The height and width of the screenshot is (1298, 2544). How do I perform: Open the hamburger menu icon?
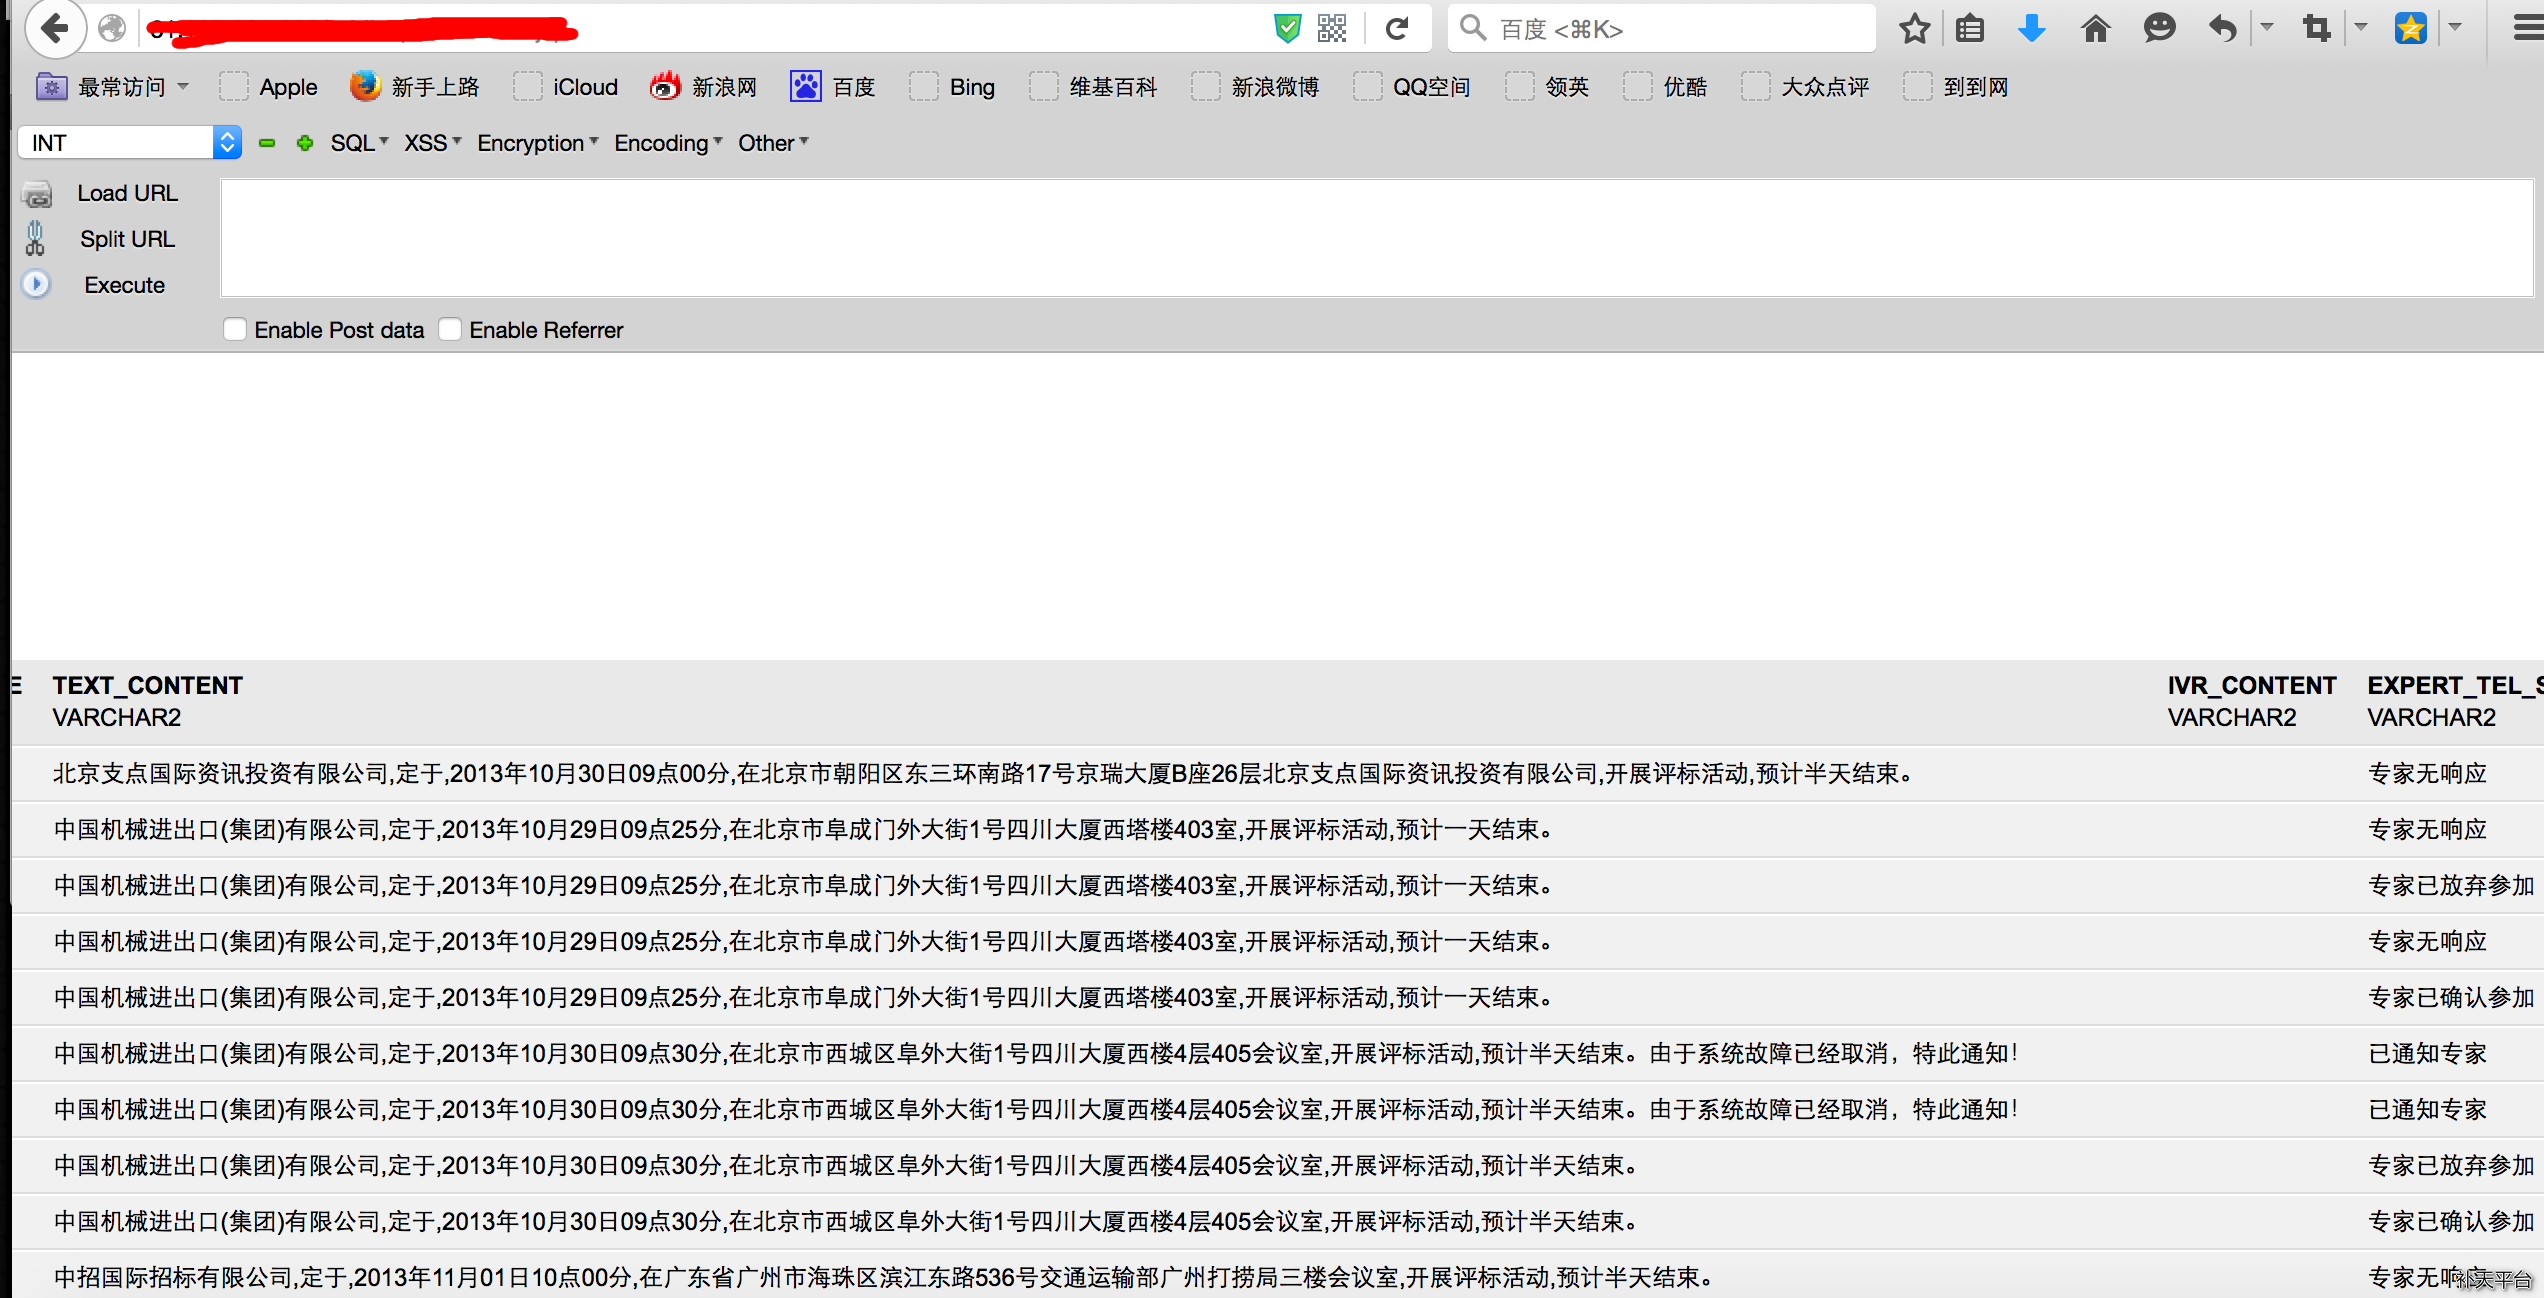point(2528,28)
